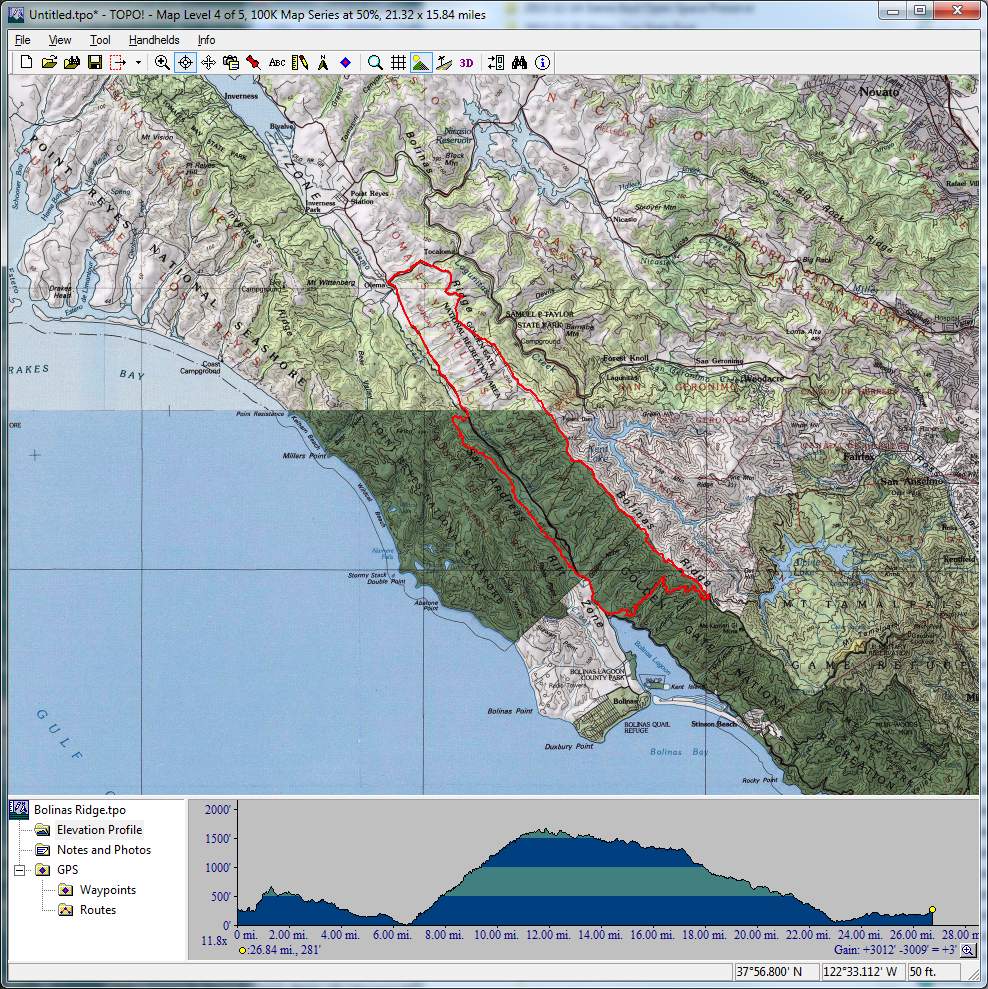
Task: Select the Zoom magnifier tool in toolbar
Action: coord(162,62)
